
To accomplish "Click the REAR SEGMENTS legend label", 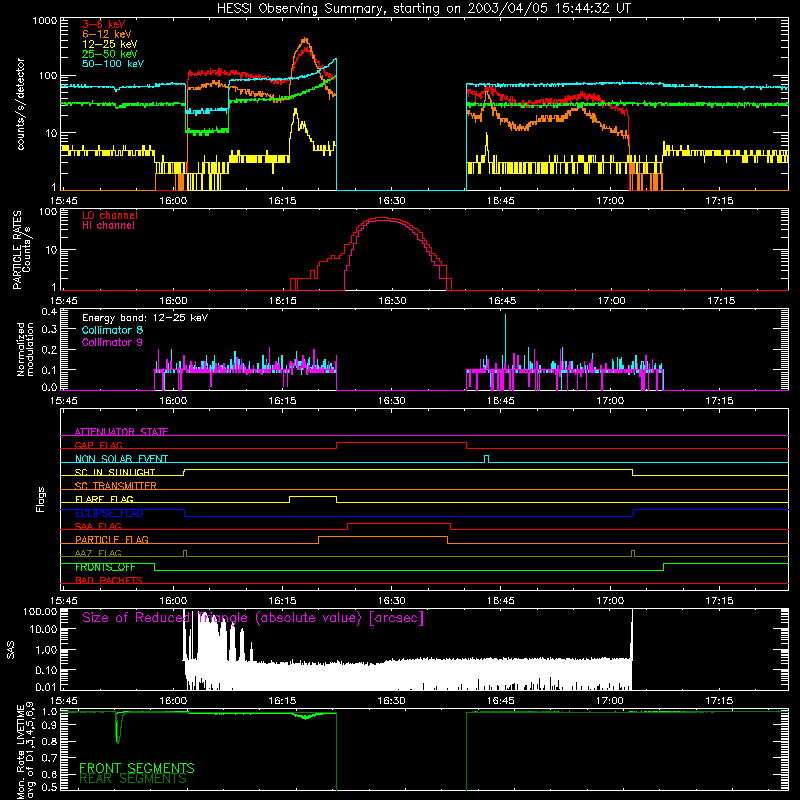I will [x=133, y=779].
